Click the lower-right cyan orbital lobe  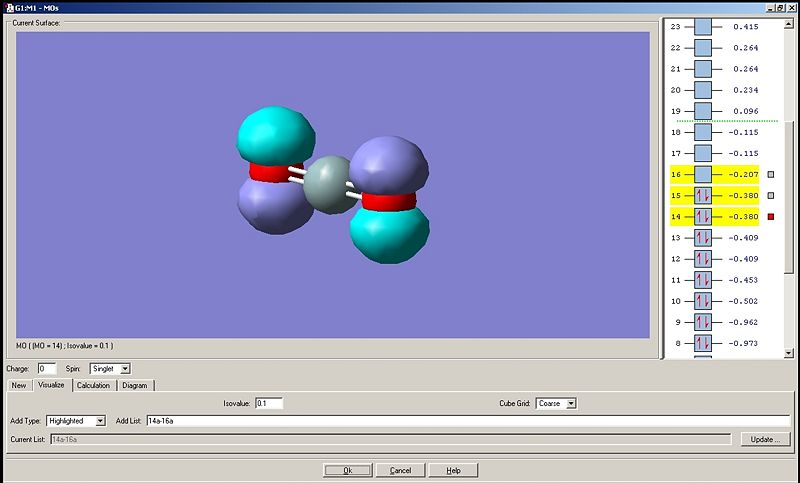coord(390,235)
